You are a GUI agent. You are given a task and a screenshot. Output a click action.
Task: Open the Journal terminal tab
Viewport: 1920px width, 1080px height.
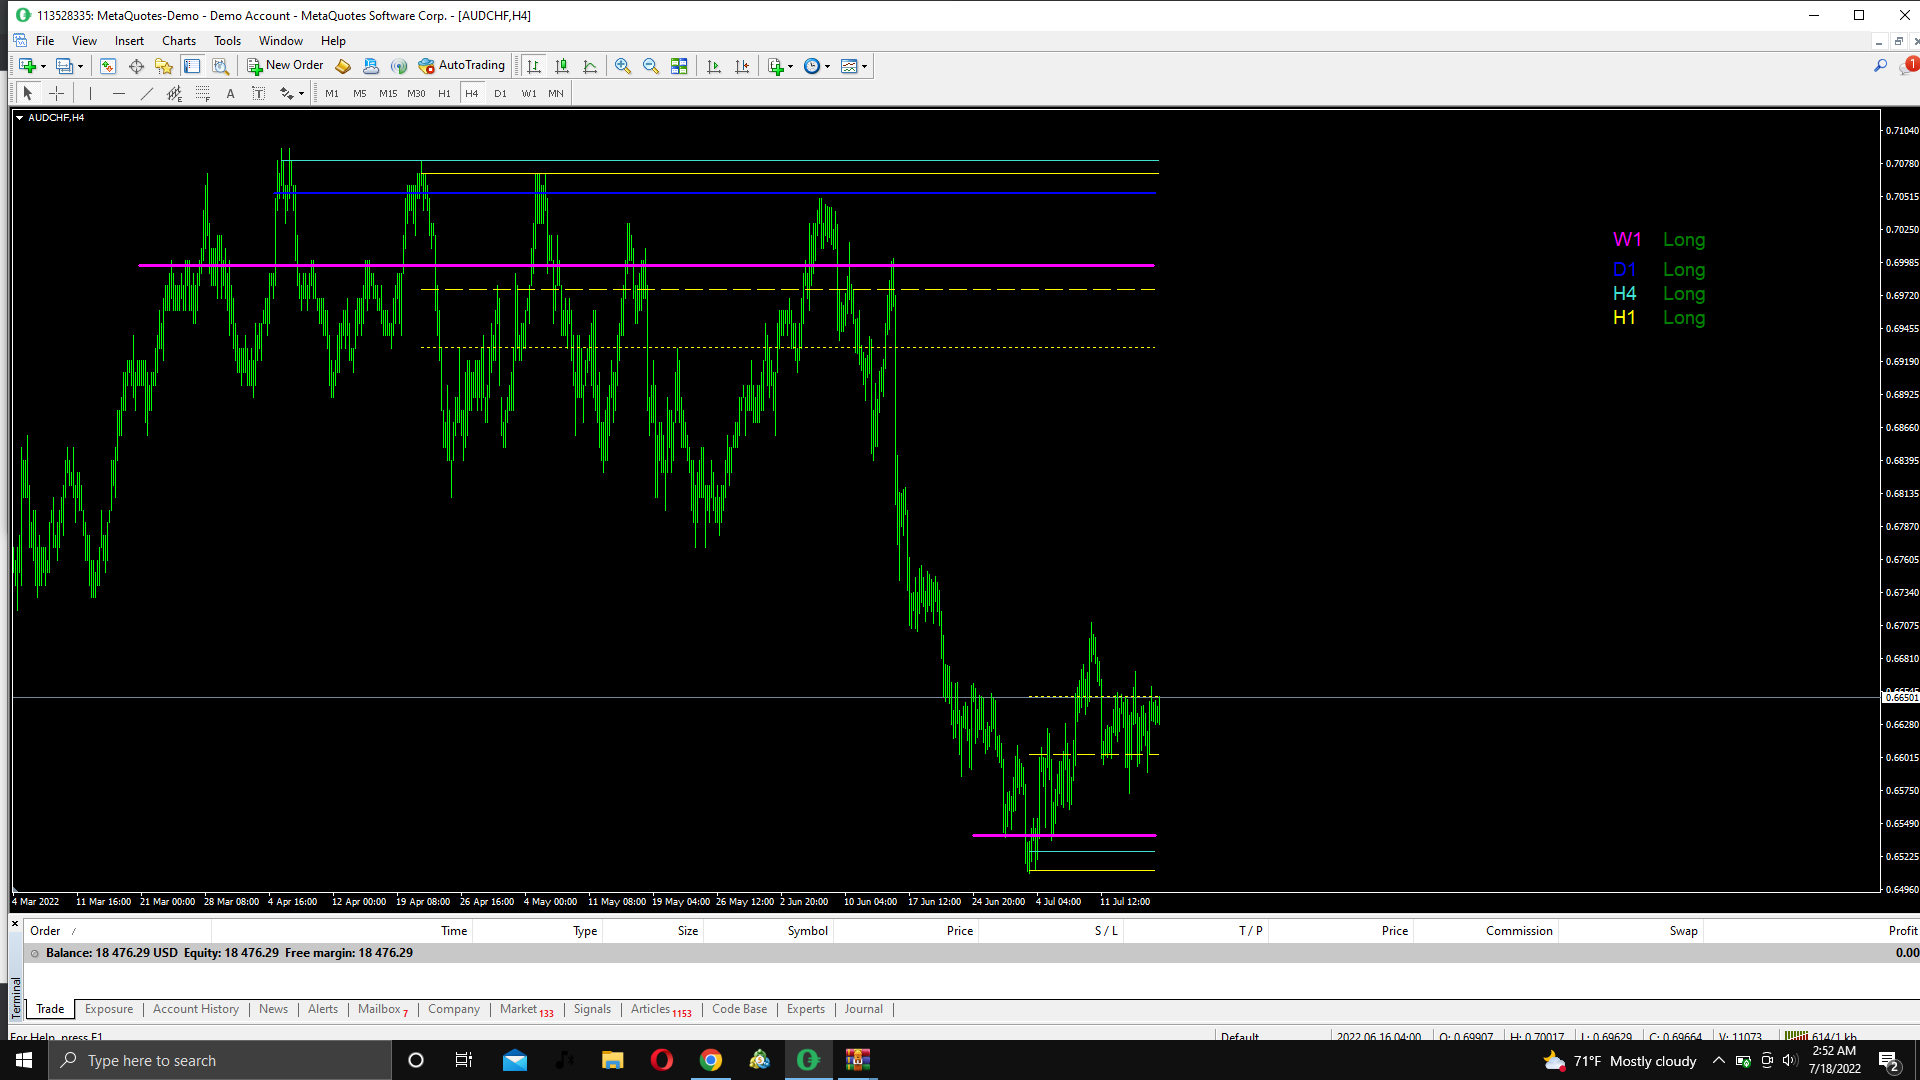pyautogui.click(x=863, y=1009)
